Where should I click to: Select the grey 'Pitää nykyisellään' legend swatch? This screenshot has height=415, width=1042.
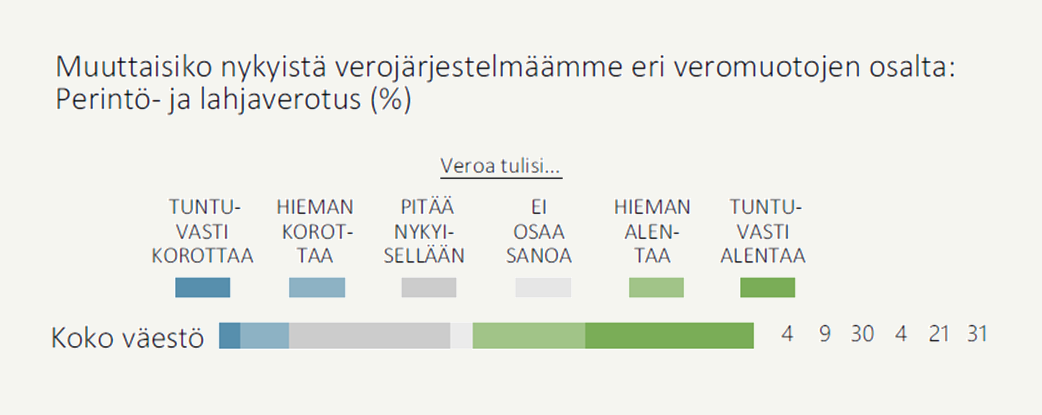pyautogui.click(x=428, y=288)
